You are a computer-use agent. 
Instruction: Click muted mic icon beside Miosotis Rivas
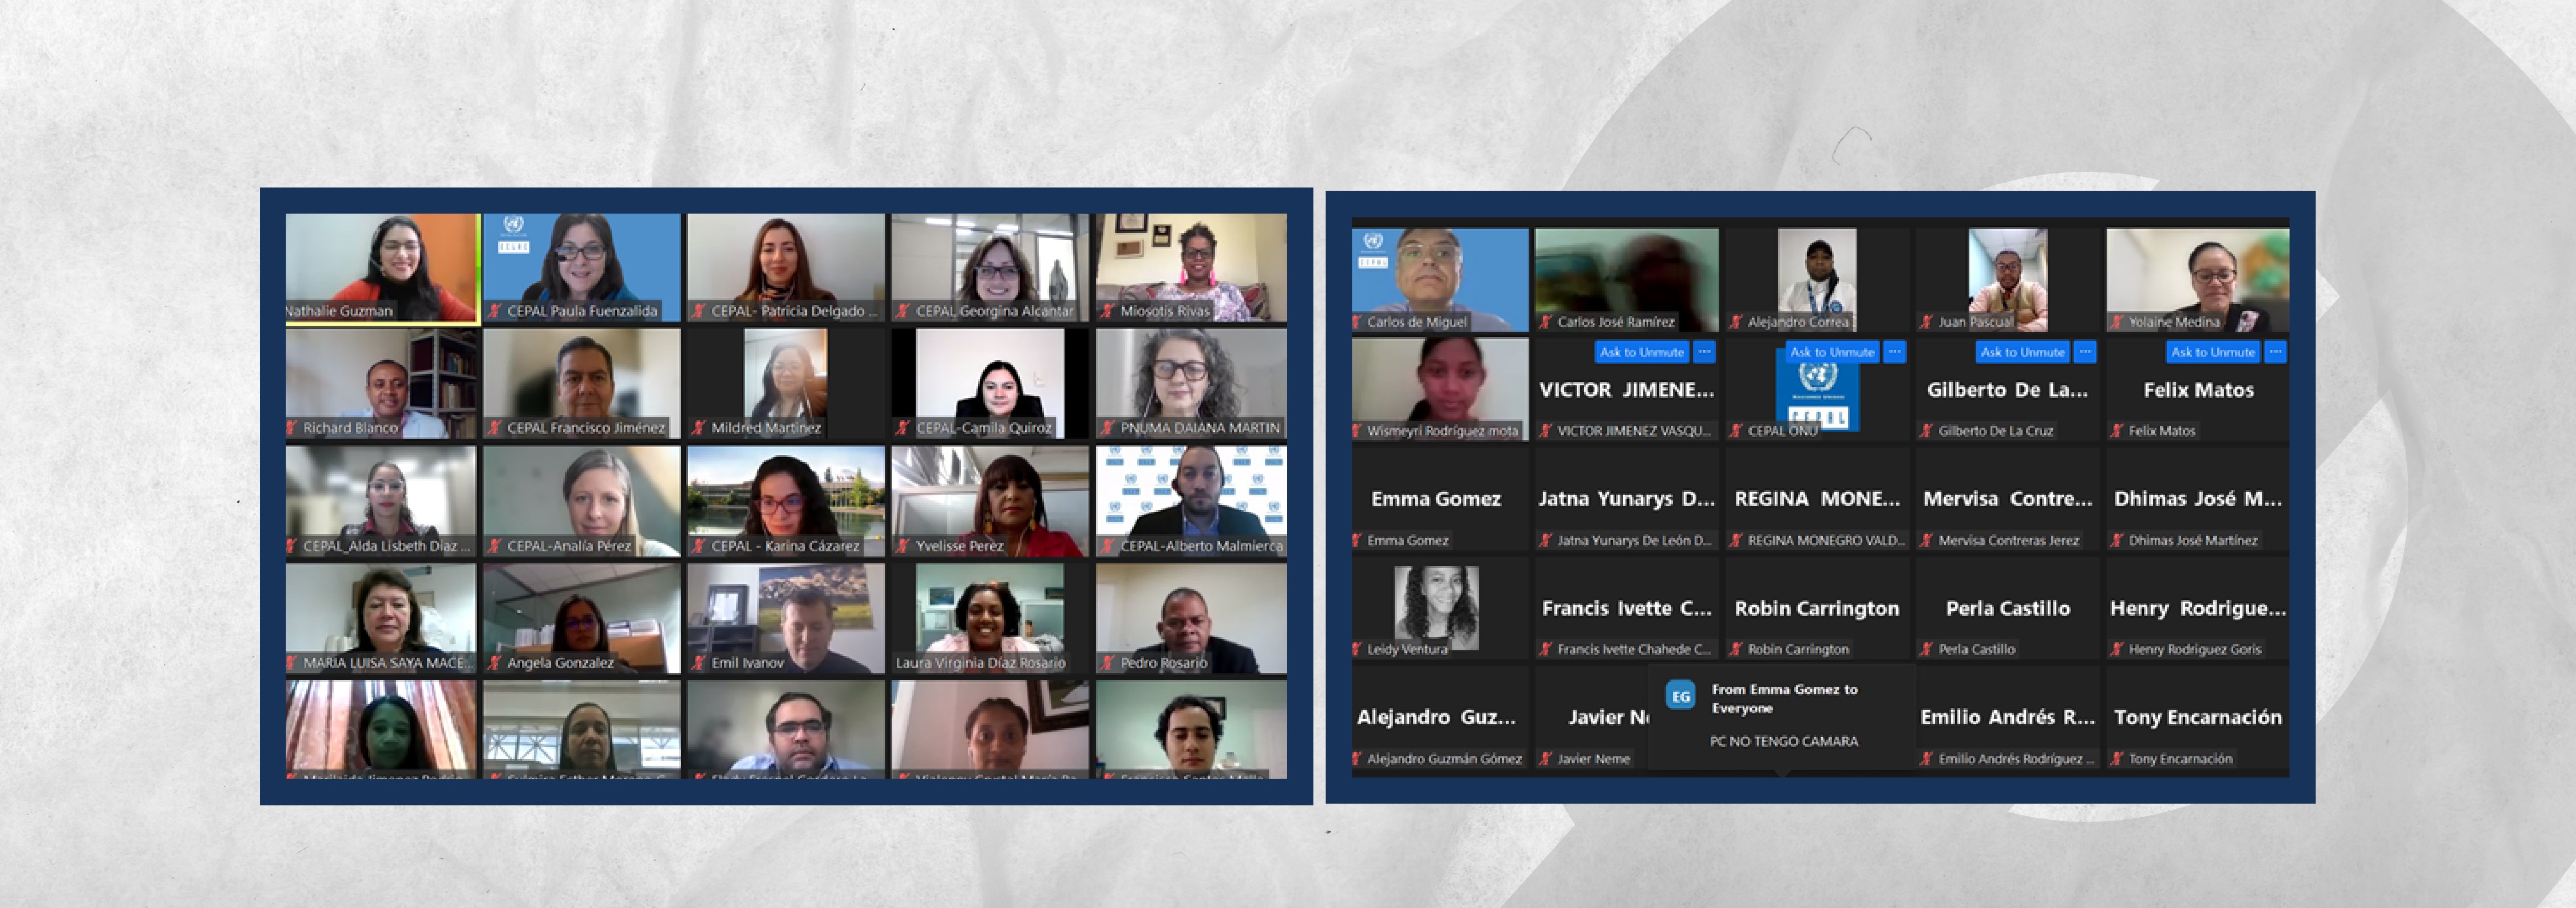click(x=1107, y=311)
